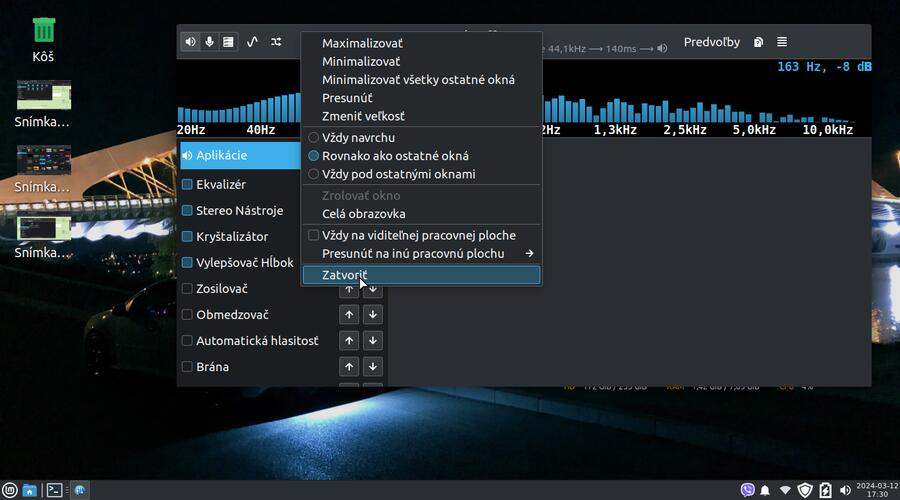The height and width of the screenshot is (500, 900).
Task: Open the Linux Mint start menu
Action: pos(10,490)
